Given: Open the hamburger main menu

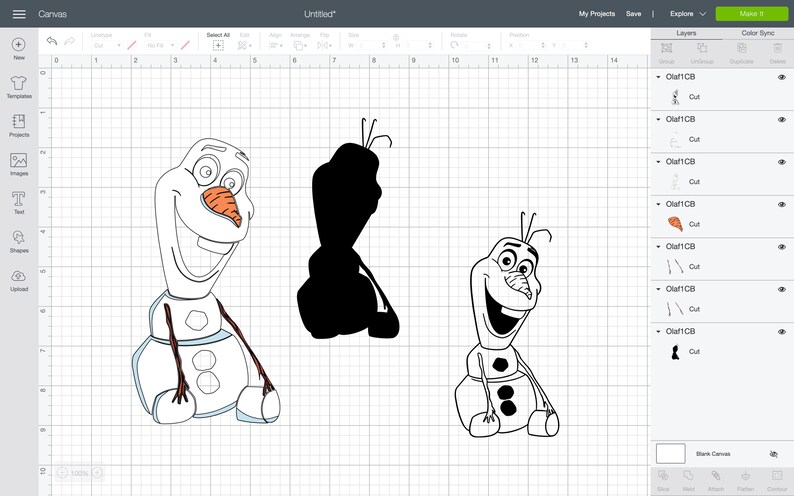Looking at the screenshot, I should pyautogui.click(x=19, y=14).
